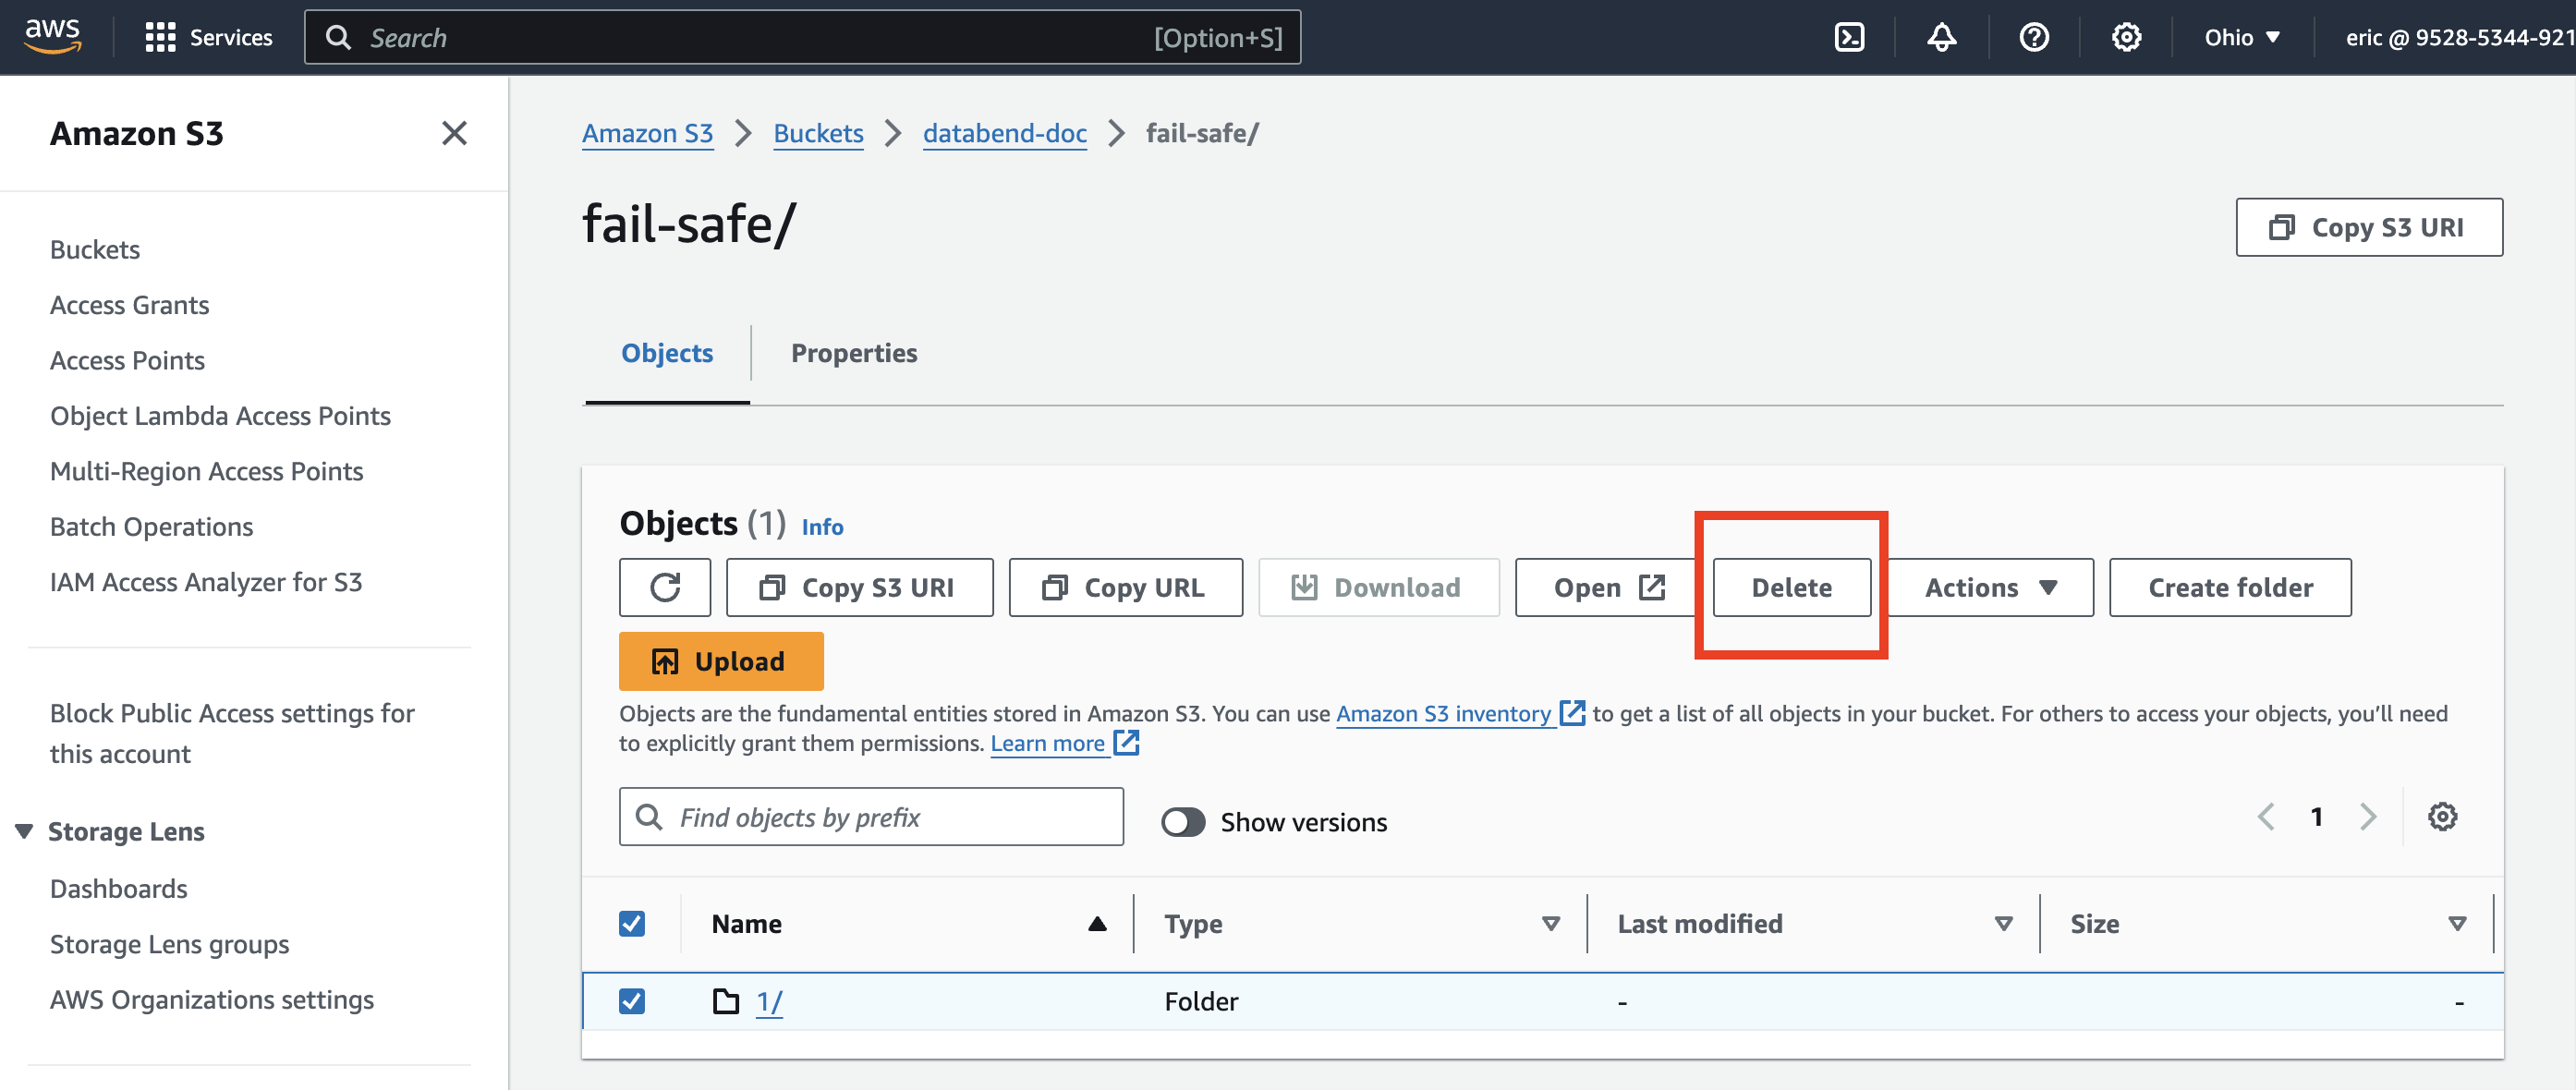Viewport: 2576px width, 1090px height.
Task: Click the Download button
Action: point(1378,587)
